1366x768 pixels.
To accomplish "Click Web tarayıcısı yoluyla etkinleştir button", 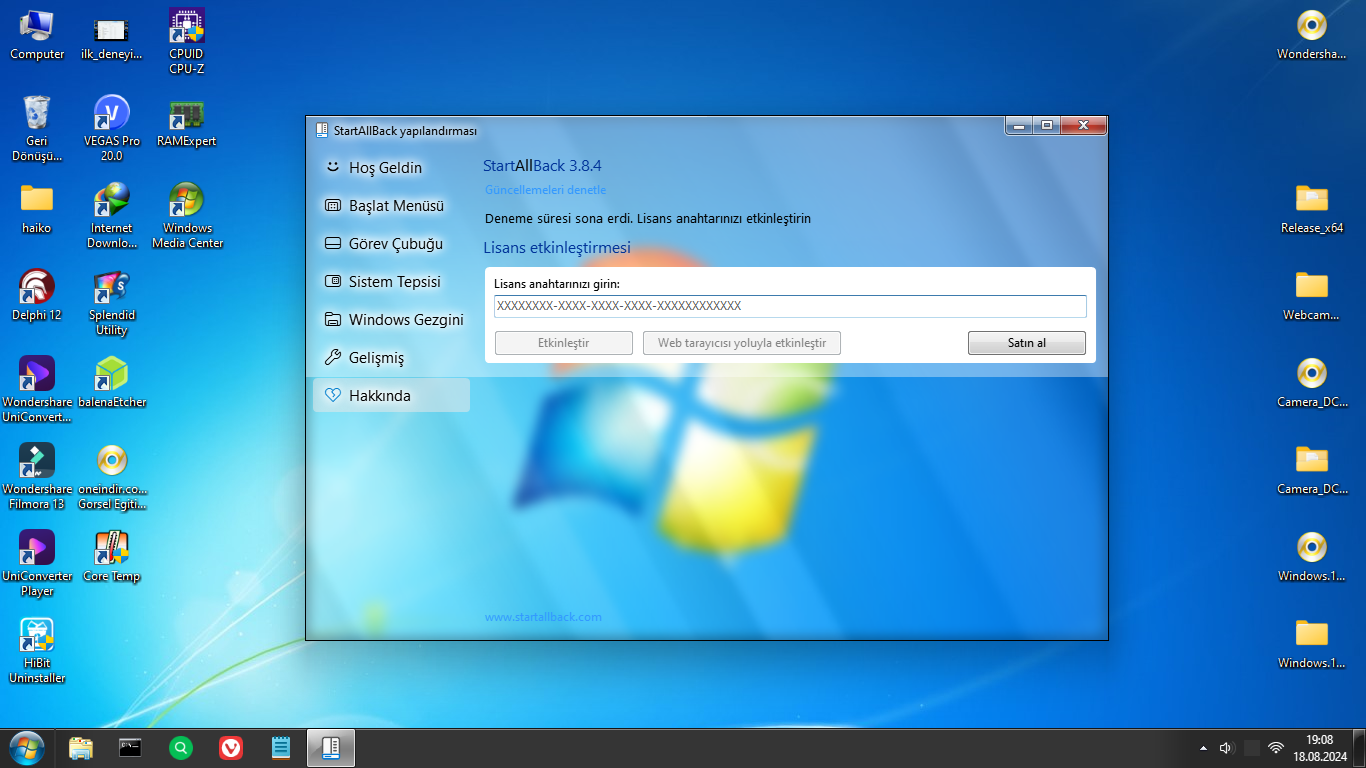I will (x=742, y=343).
